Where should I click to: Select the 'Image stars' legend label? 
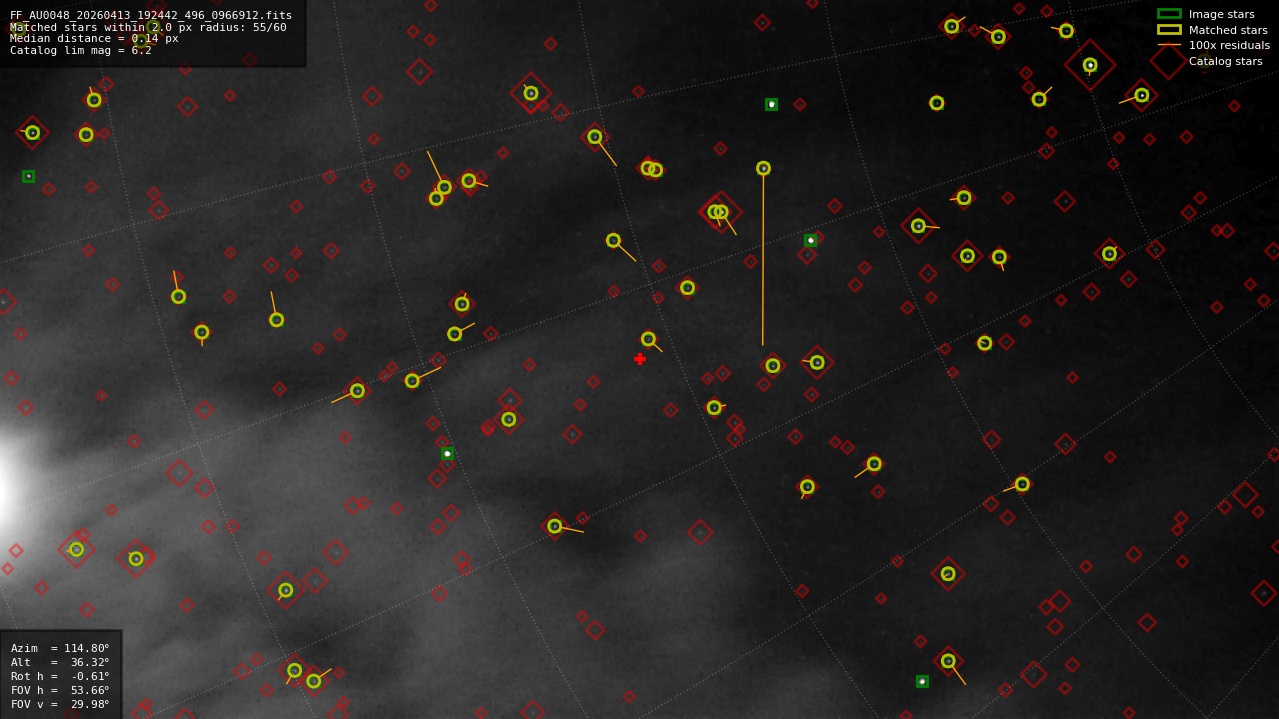pyautogui.click(x=1221, y=14)
